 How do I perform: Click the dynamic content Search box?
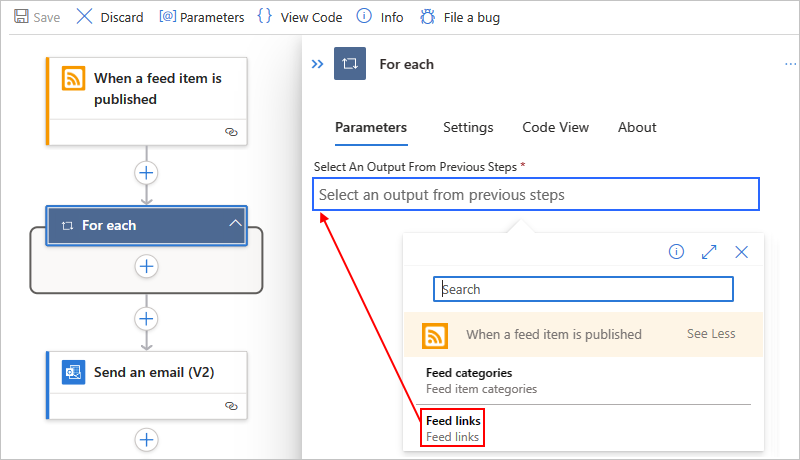583,289
